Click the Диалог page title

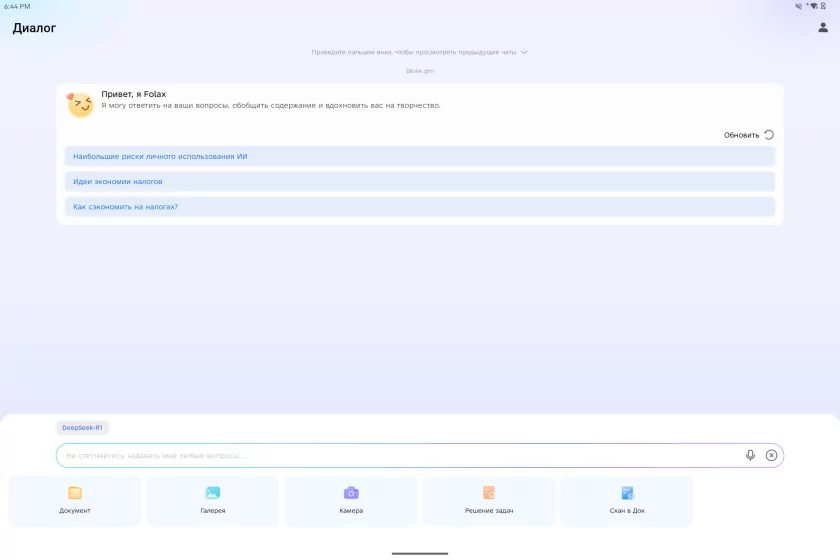click(34, 28)
